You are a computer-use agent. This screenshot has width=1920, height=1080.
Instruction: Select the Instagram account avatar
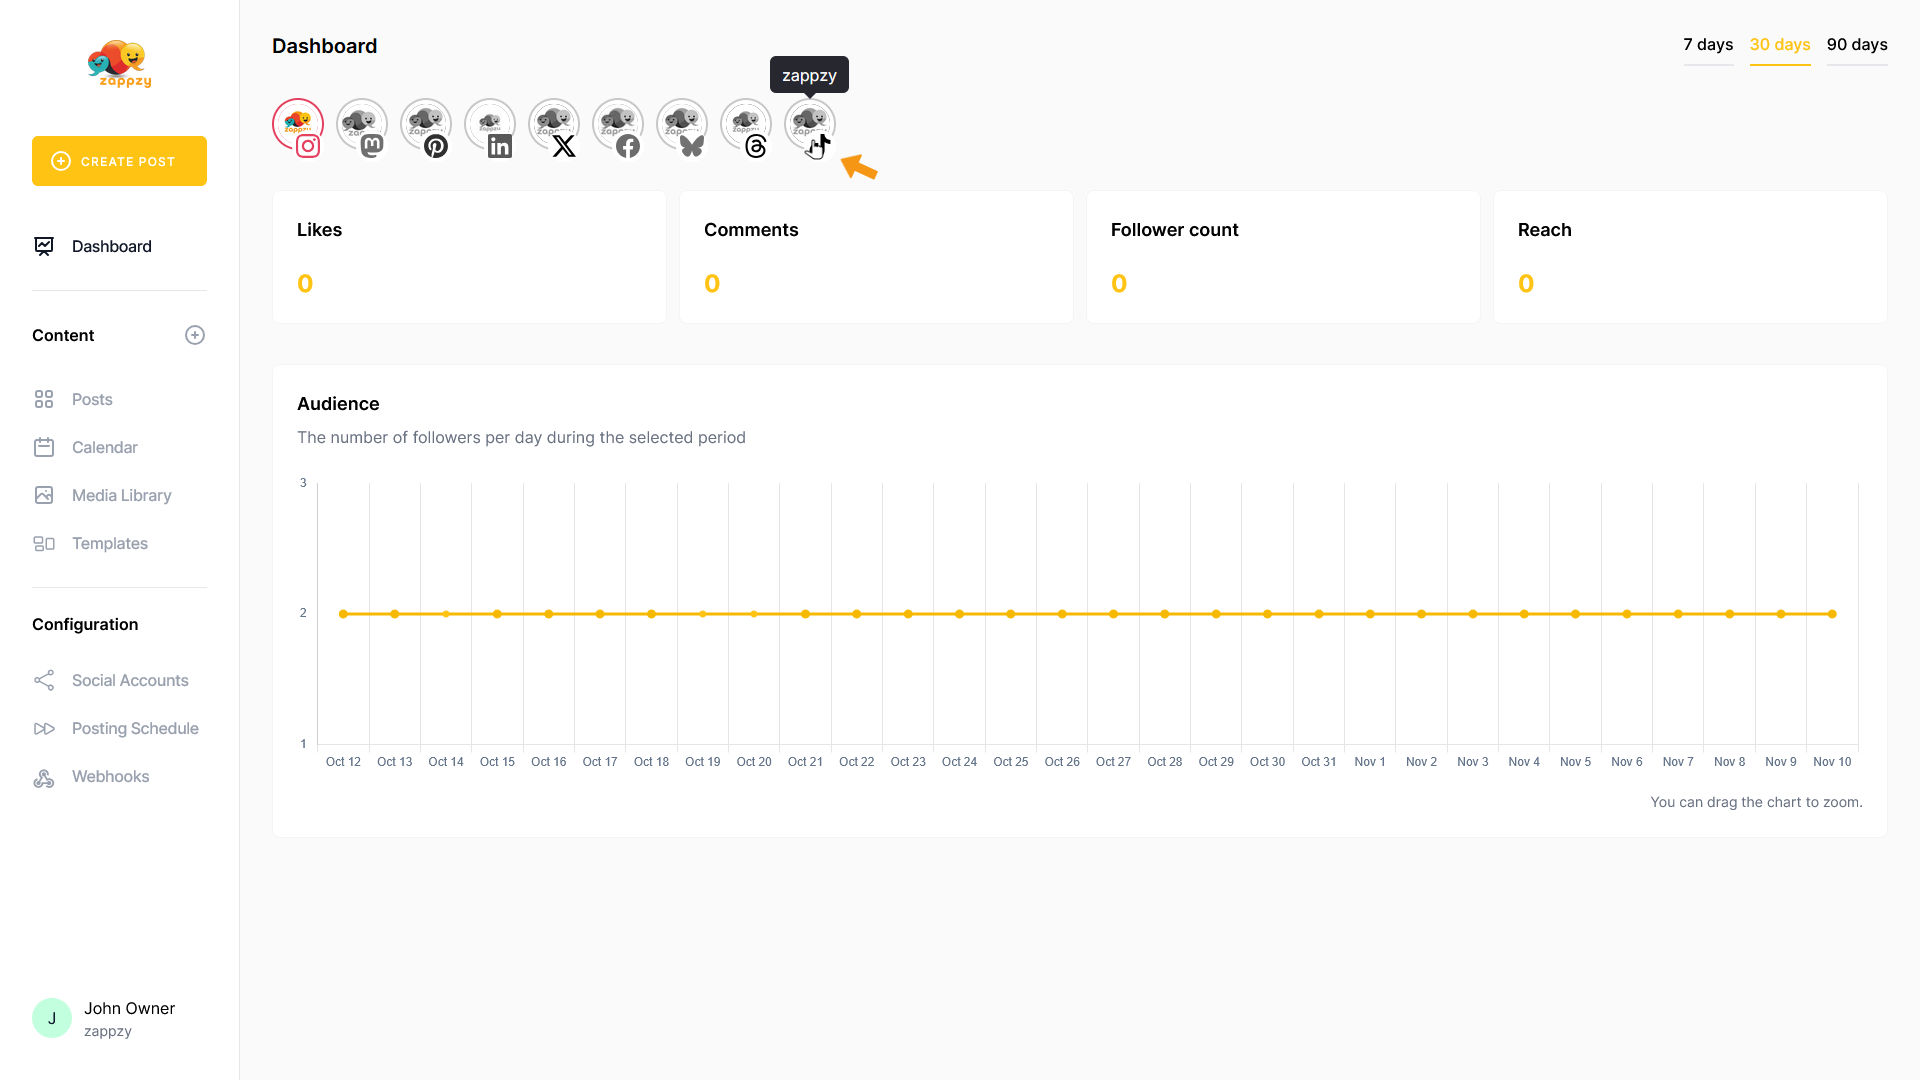click(298, 125)
